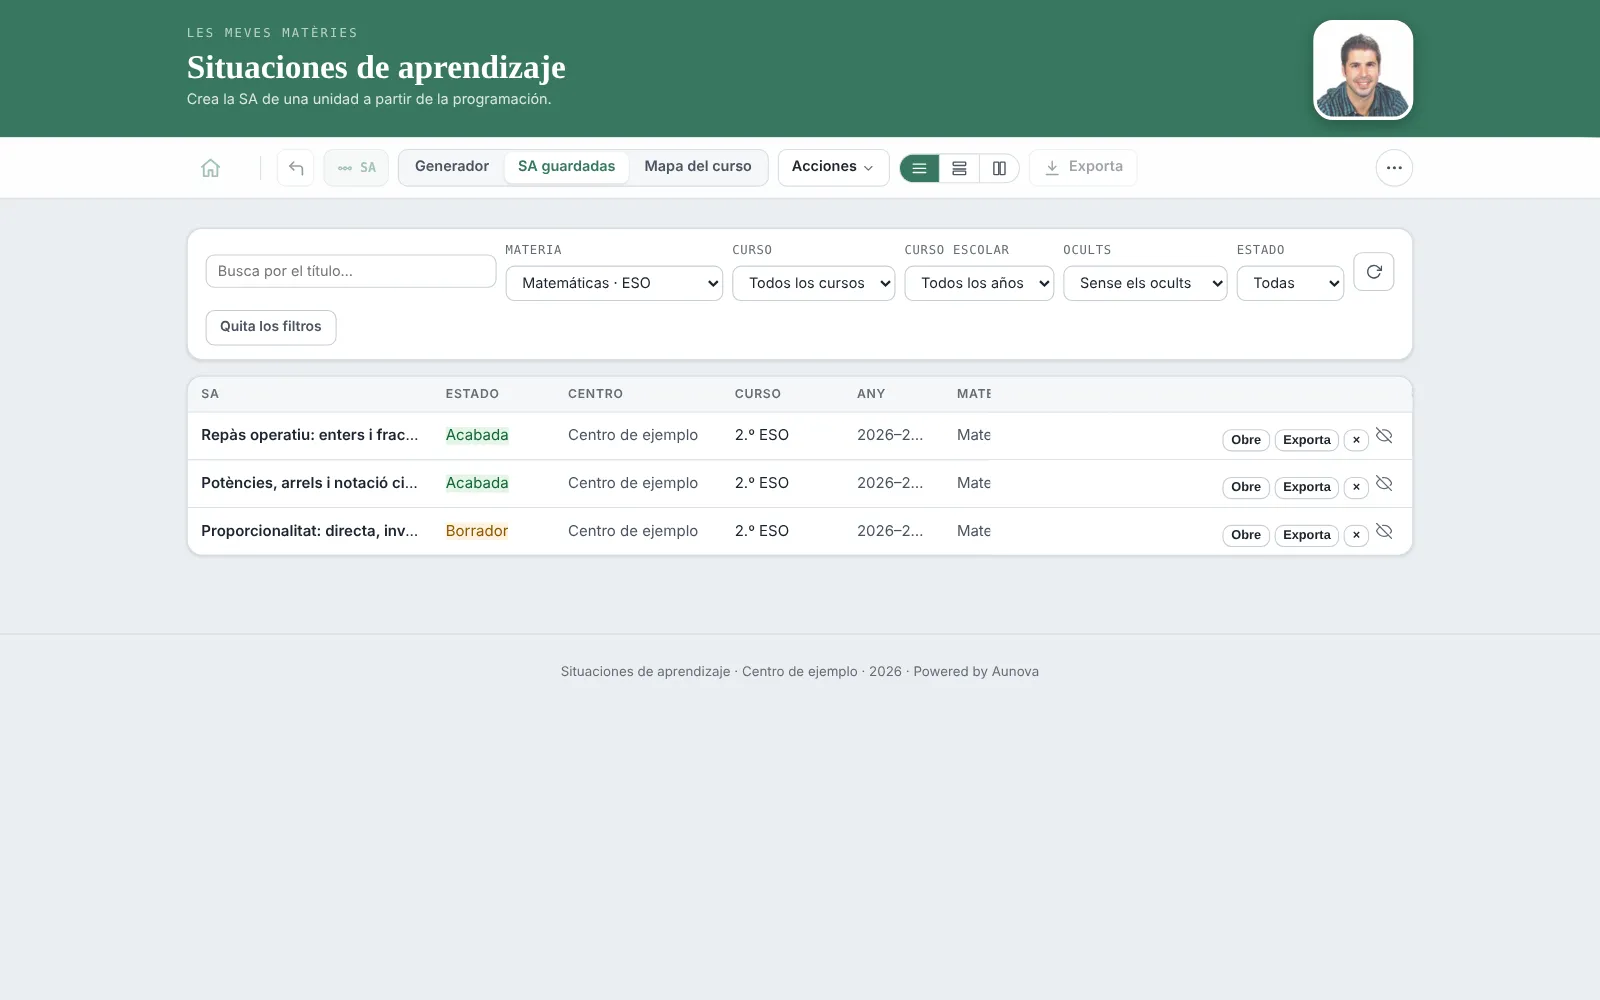Click the toolbar Exporta button

pyautogui.click(x=1083, y=167)
